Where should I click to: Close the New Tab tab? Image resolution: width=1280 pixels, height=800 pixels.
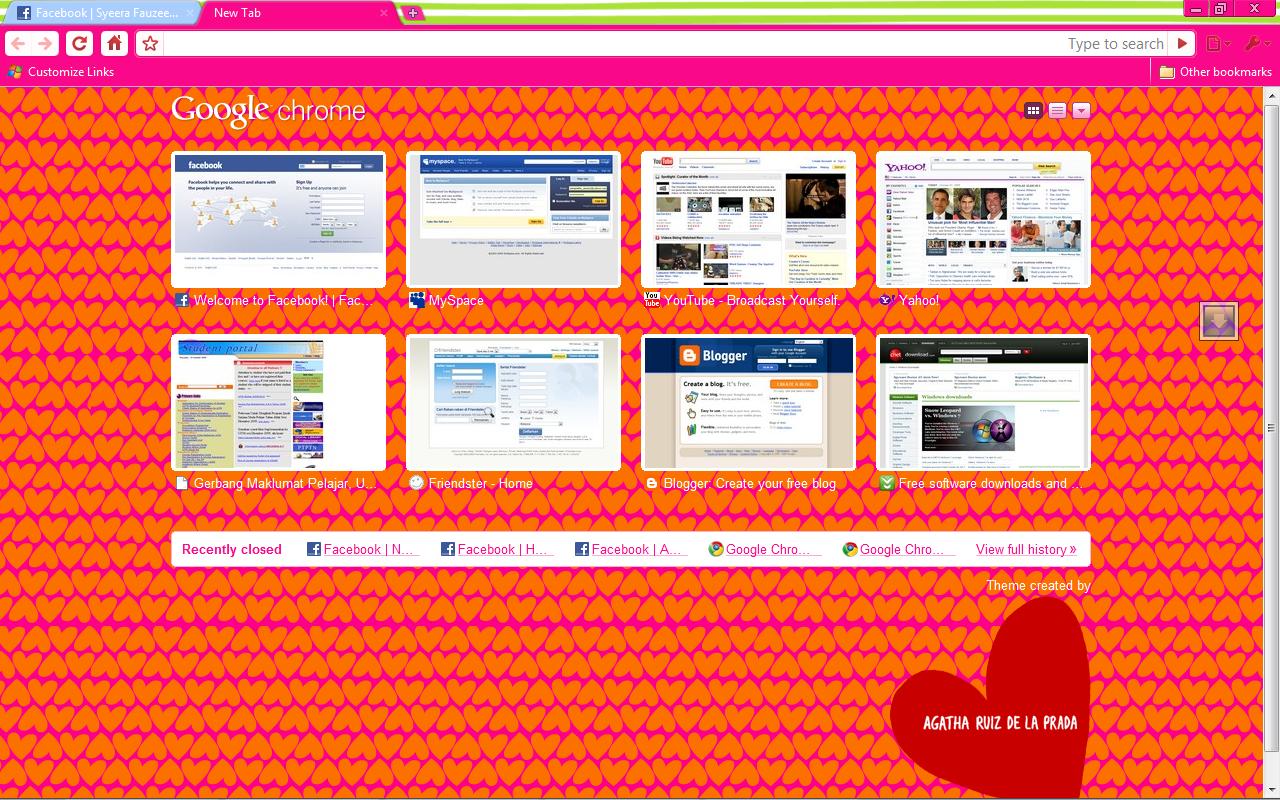[x=384, y=13]
